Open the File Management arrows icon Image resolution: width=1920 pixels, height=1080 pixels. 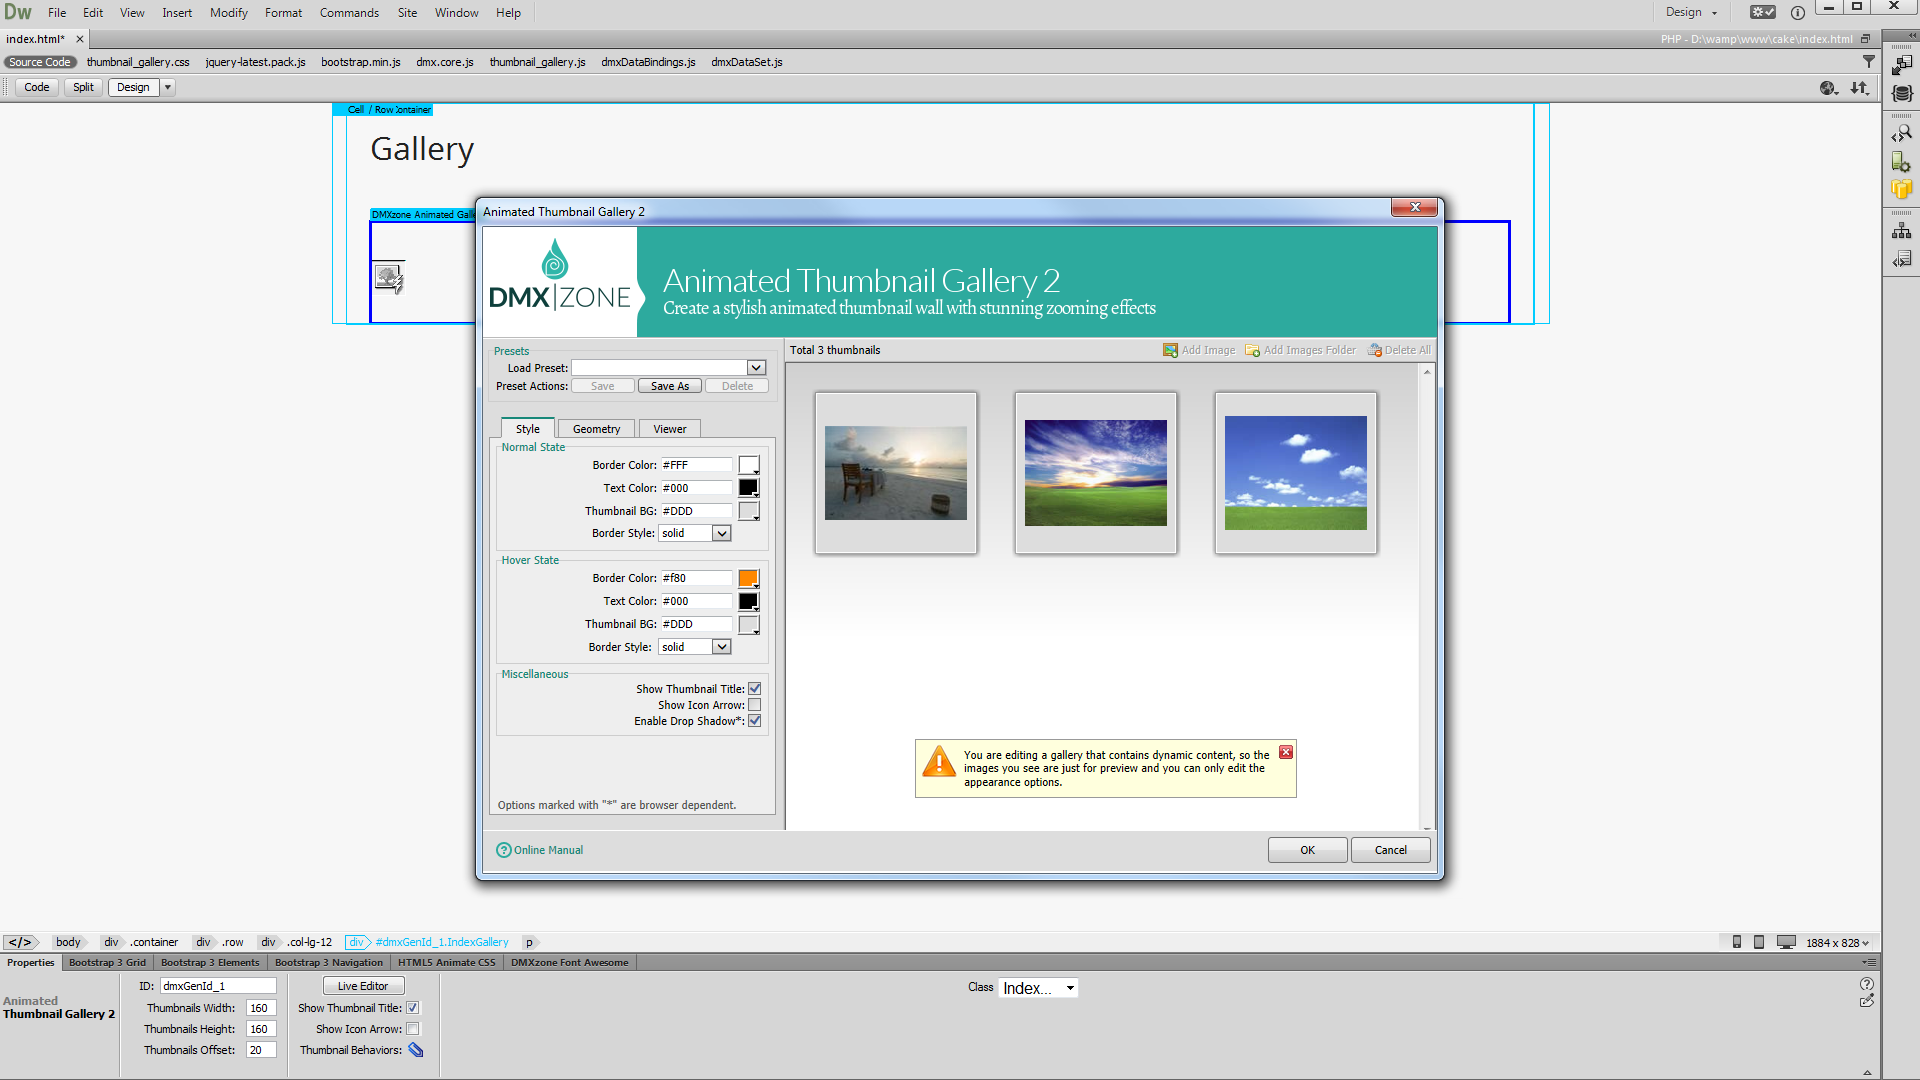[x=1859, y=88]
